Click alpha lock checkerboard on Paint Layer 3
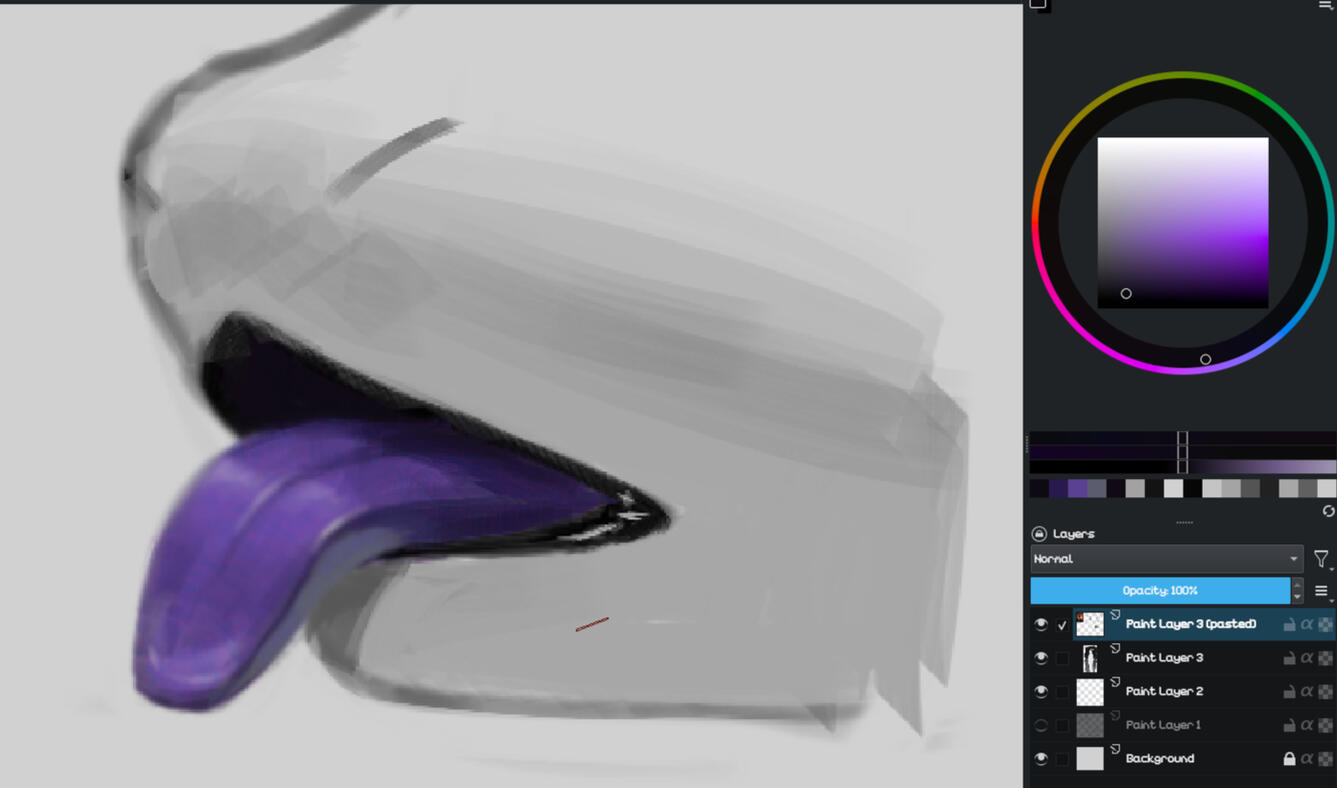 (1325, 658)
